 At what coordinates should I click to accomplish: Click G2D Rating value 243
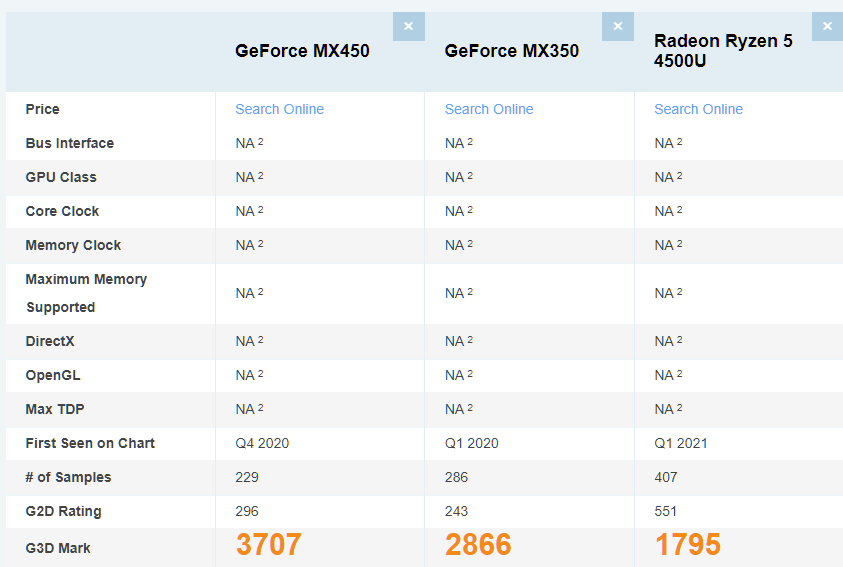456,511
